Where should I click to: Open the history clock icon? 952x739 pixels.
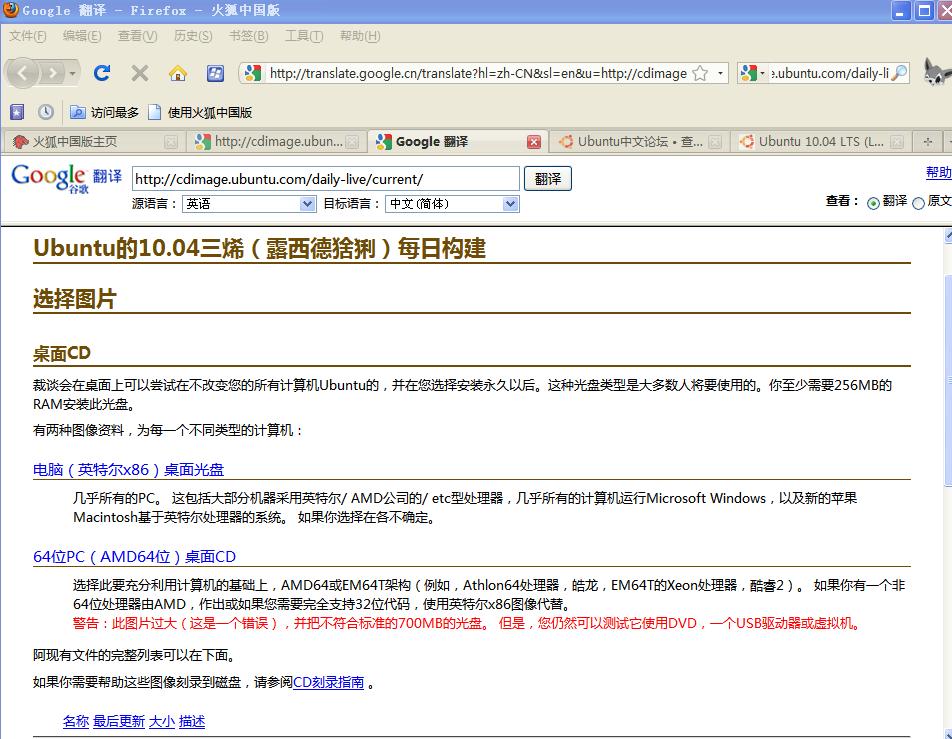46,112
